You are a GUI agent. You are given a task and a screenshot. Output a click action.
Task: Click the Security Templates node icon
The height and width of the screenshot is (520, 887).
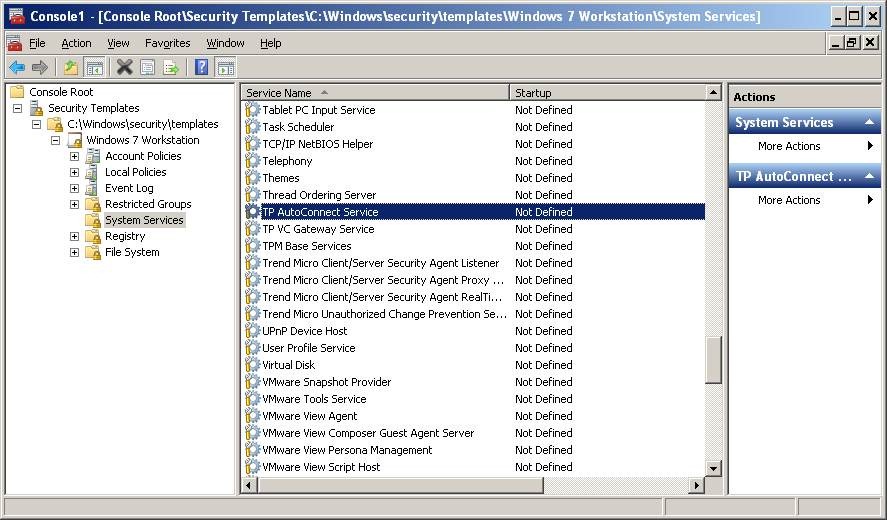37,108
